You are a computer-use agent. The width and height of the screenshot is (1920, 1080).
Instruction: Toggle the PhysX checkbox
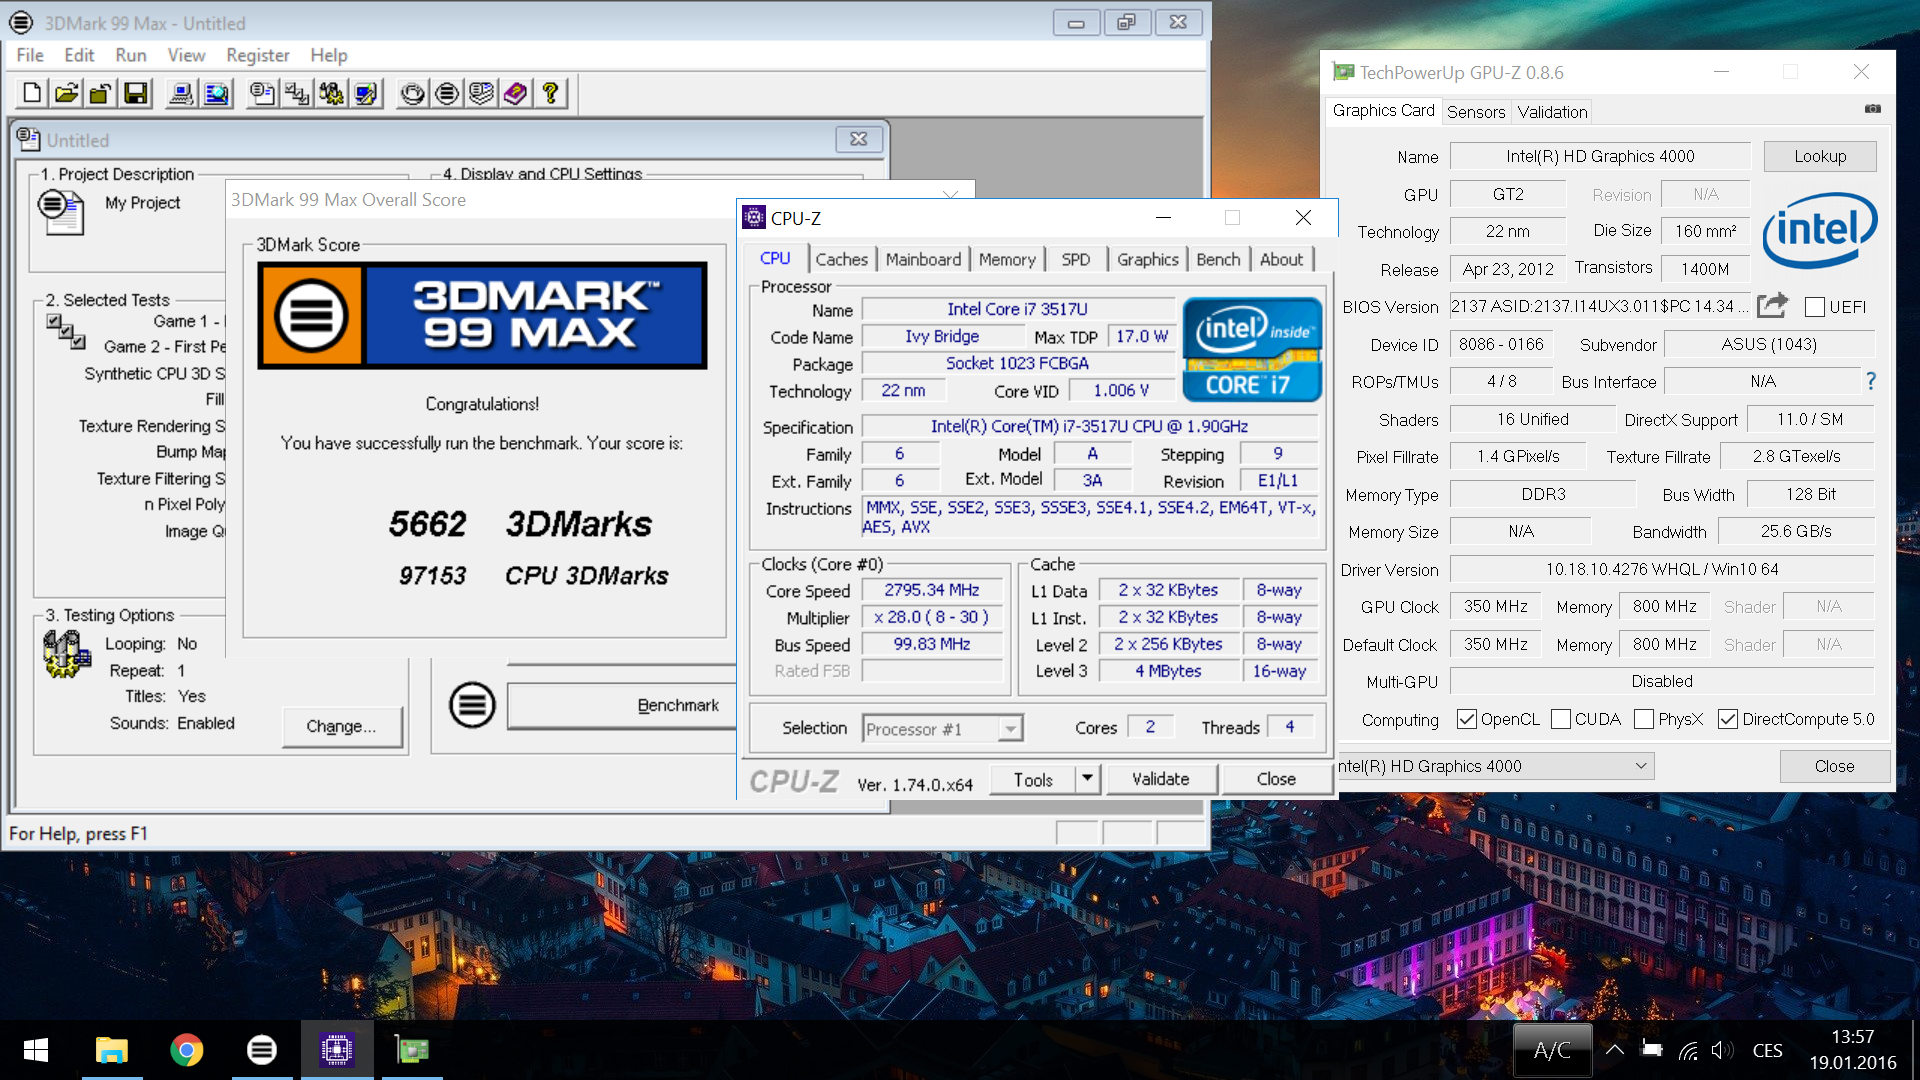(1643, 719)
